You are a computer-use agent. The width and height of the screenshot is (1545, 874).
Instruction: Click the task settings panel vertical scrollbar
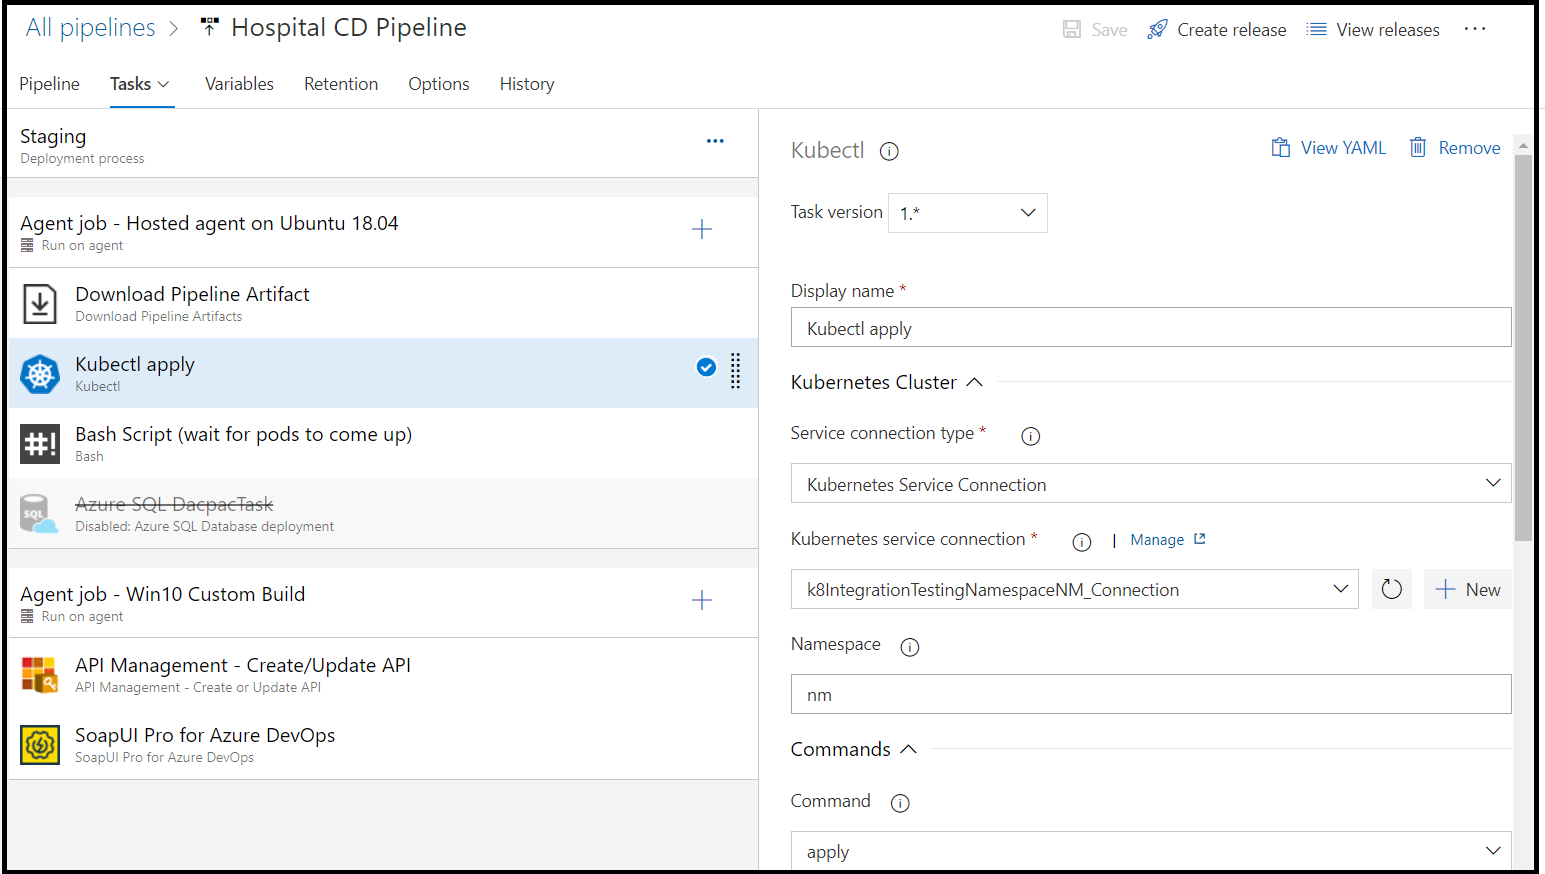(x=1523, y=348)
